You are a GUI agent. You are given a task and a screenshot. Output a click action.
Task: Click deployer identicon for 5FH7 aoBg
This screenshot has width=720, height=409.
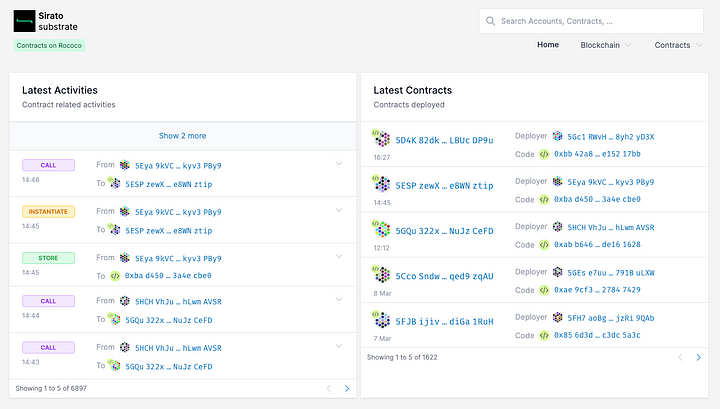click(556, 317)
